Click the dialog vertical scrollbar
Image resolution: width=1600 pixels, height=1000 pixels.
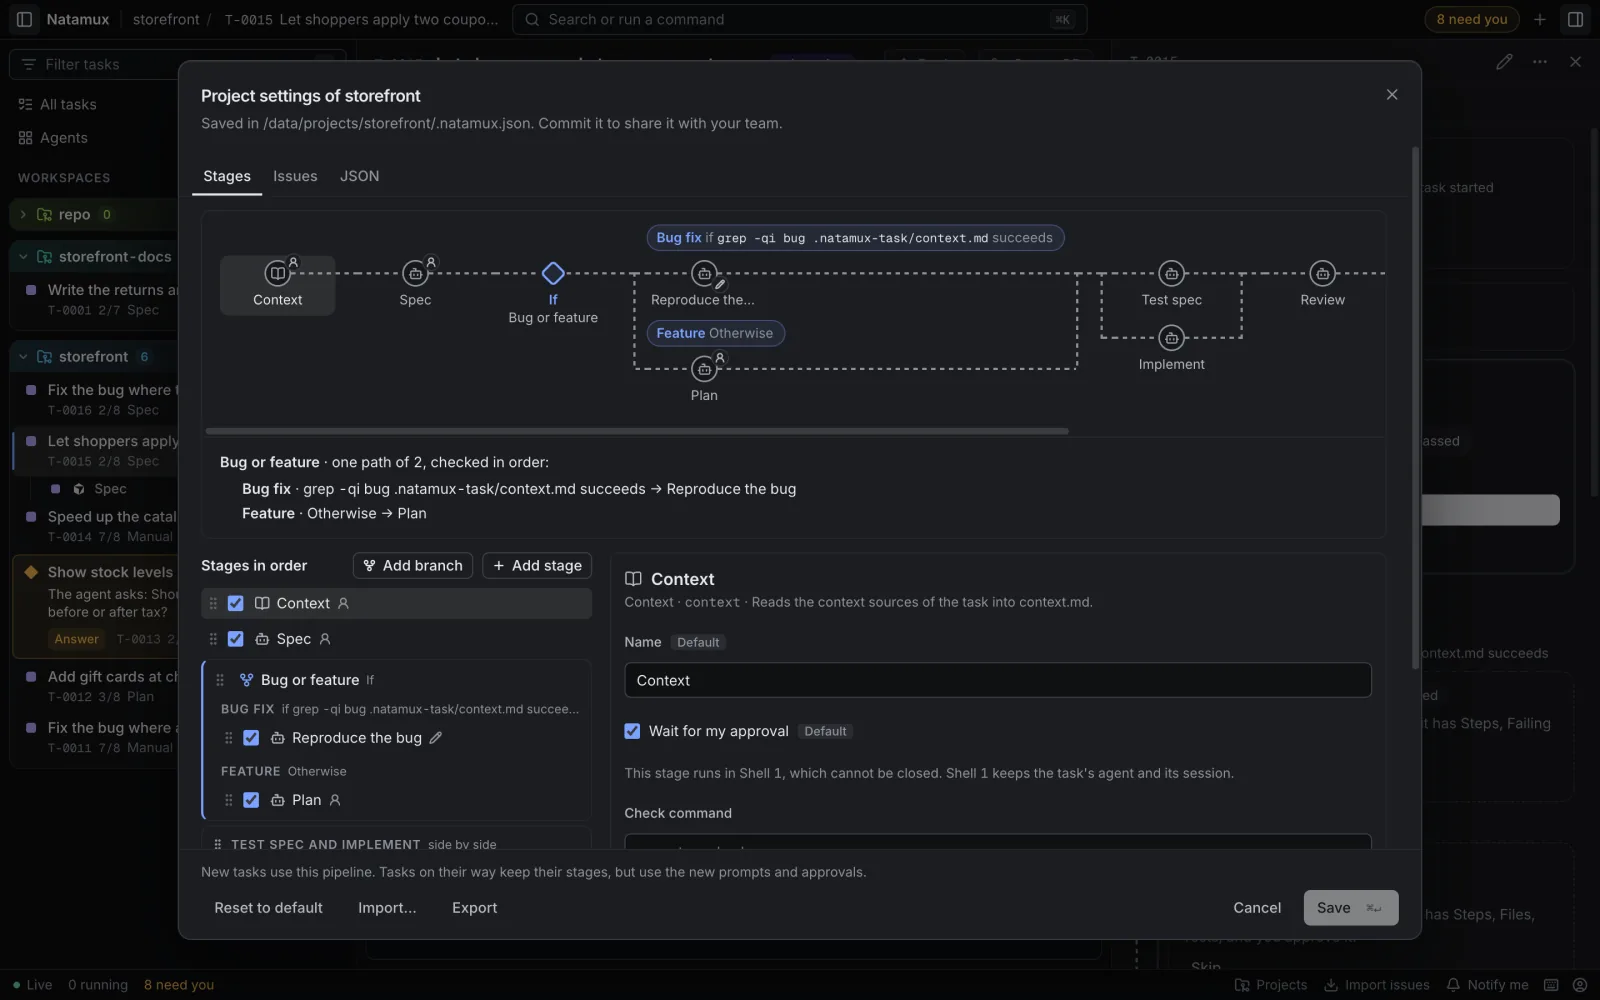[x=1415, y=408]
